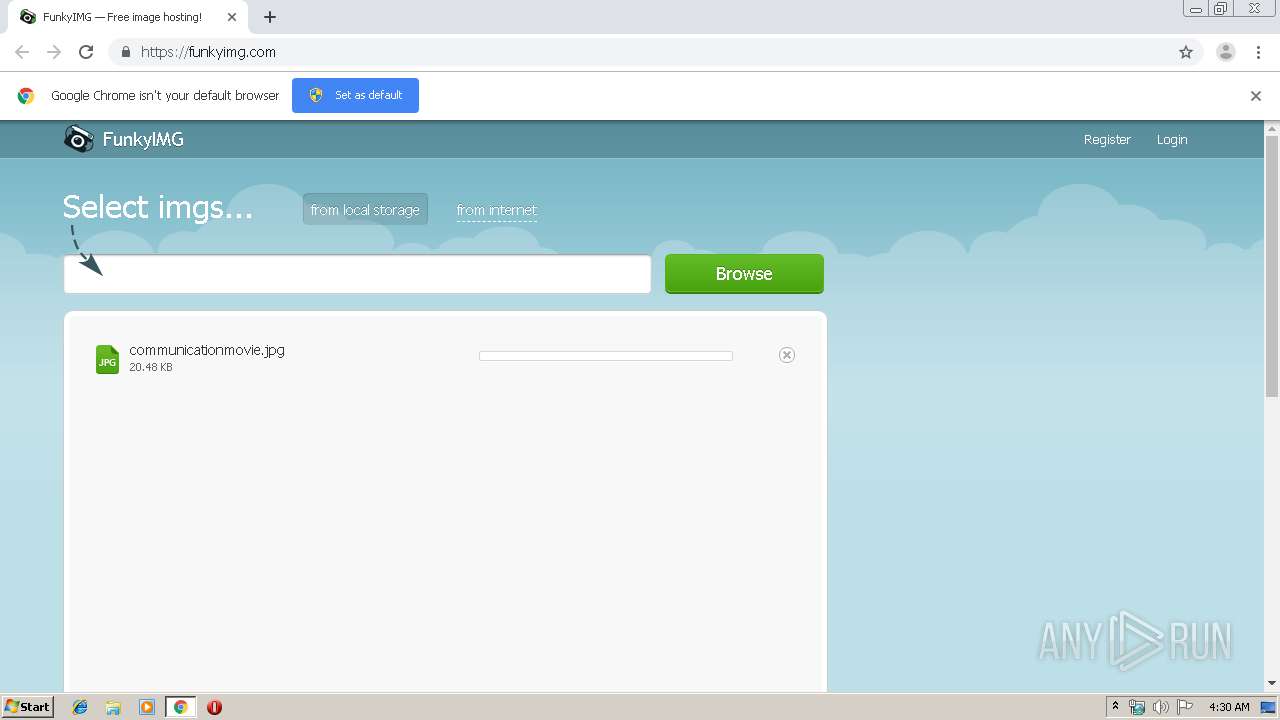Click the FunkyIMG camera logo icon
1280x720 pixels.
(79, 139)
